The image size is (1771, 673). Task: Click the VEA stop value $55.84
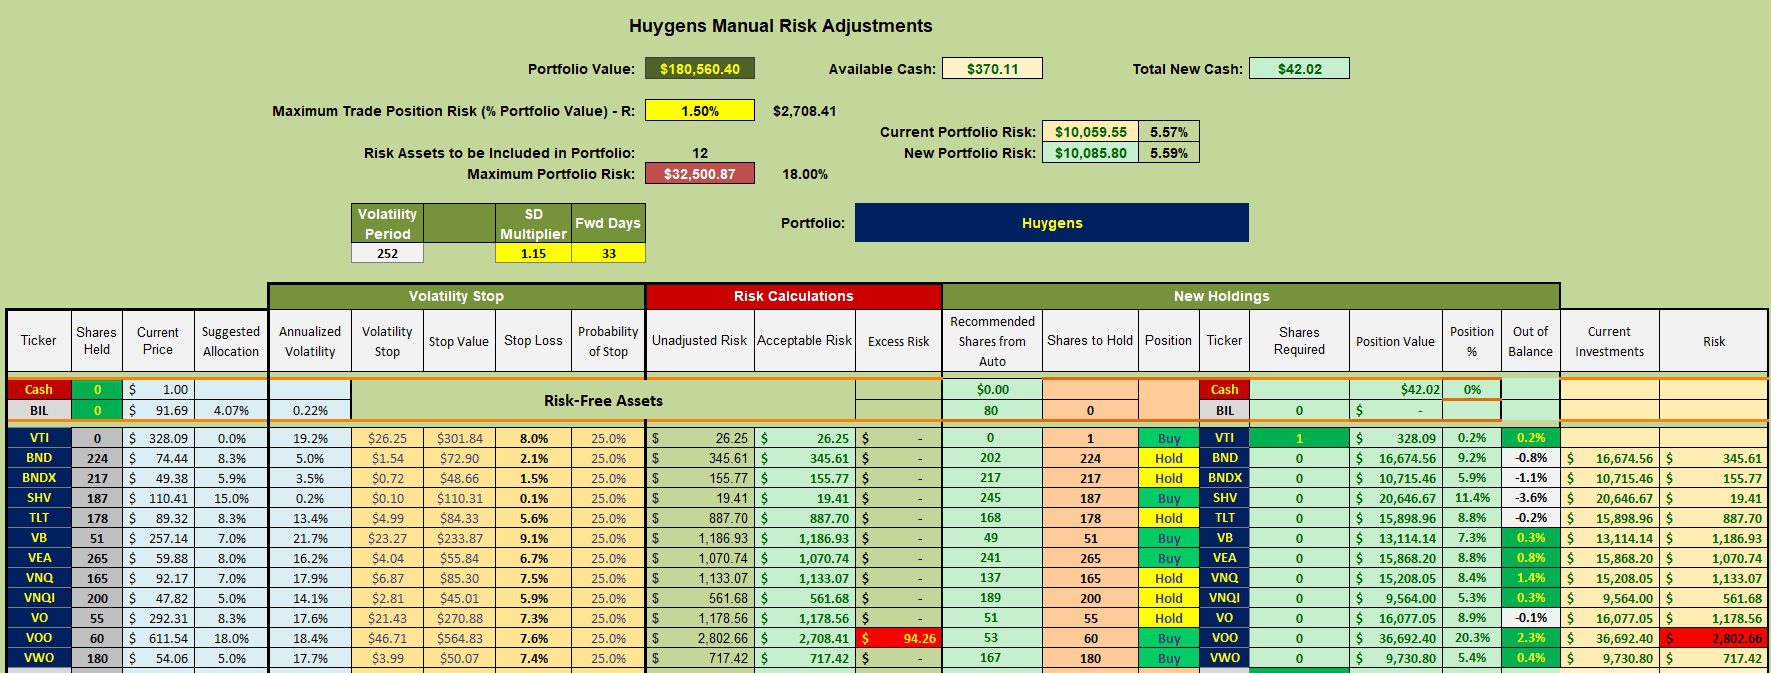[459, 558]
